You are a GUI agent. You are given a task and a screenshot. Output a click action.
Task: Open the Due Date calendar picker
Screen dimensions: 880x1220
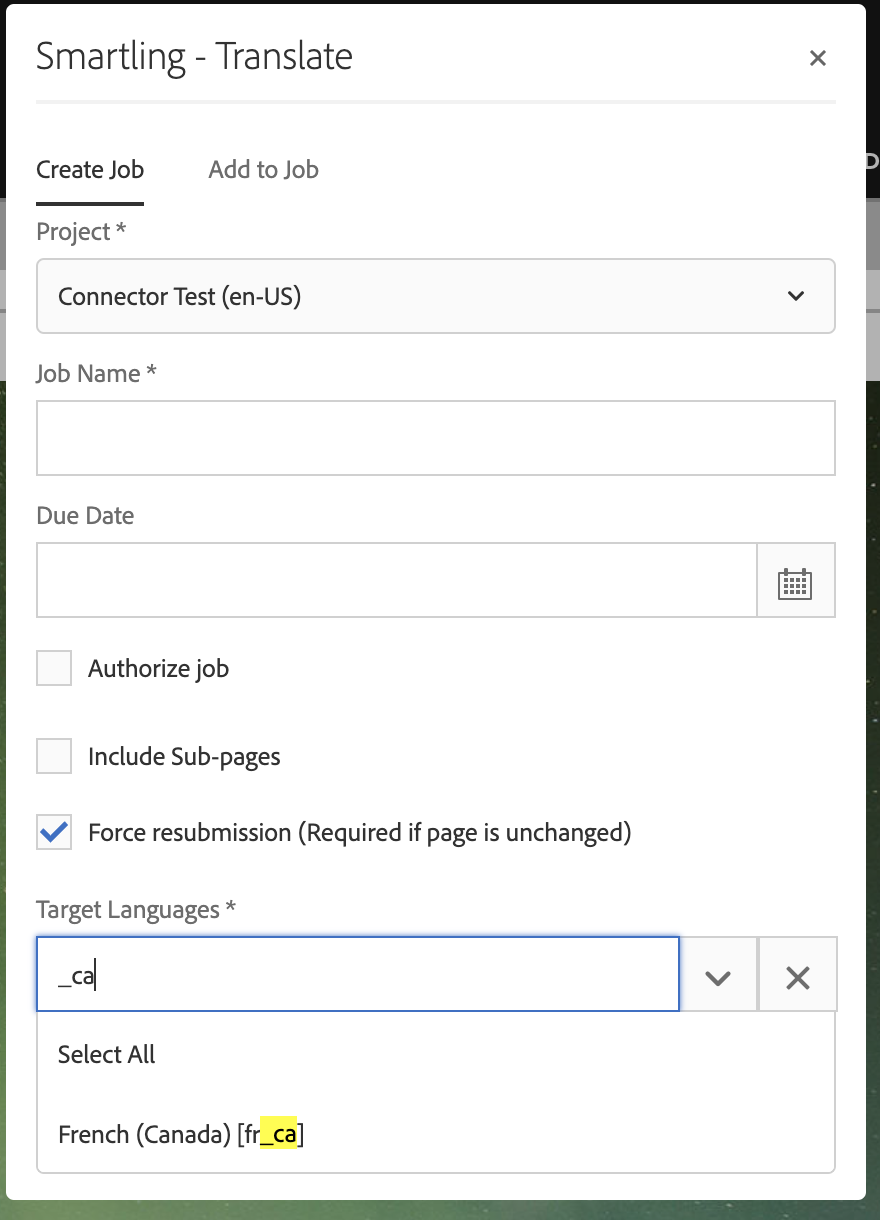[795, 581]
